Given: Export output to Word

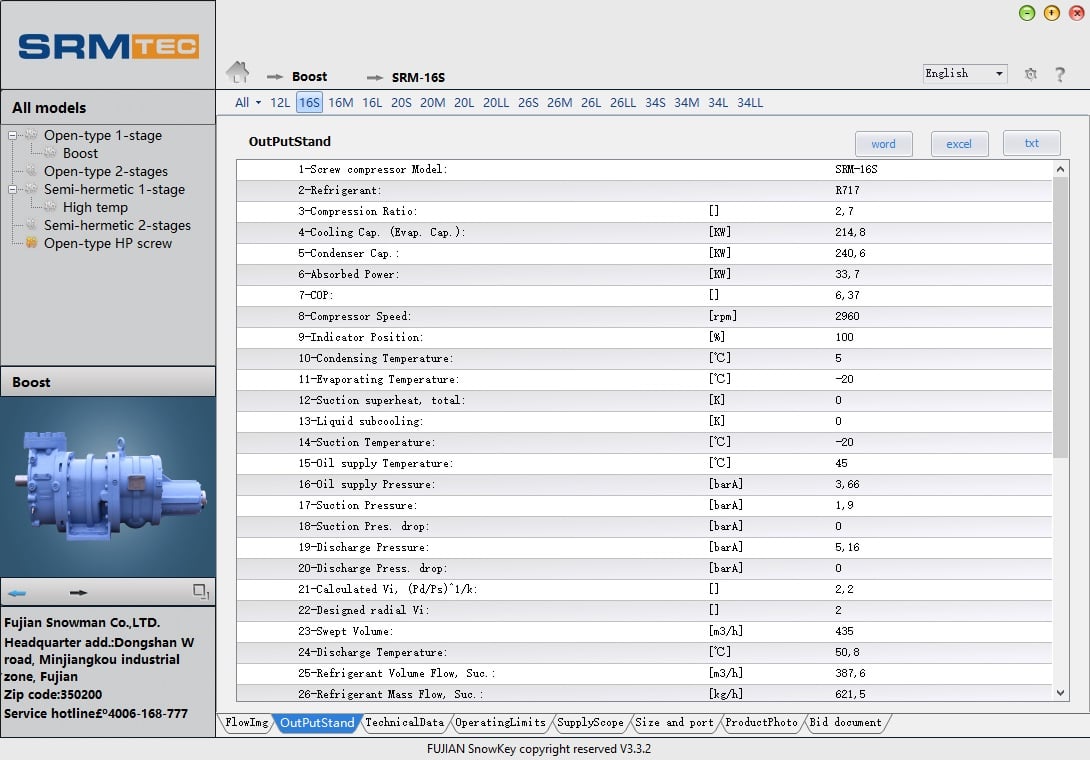Looking at the screenshot, I should tap(883, 143).
